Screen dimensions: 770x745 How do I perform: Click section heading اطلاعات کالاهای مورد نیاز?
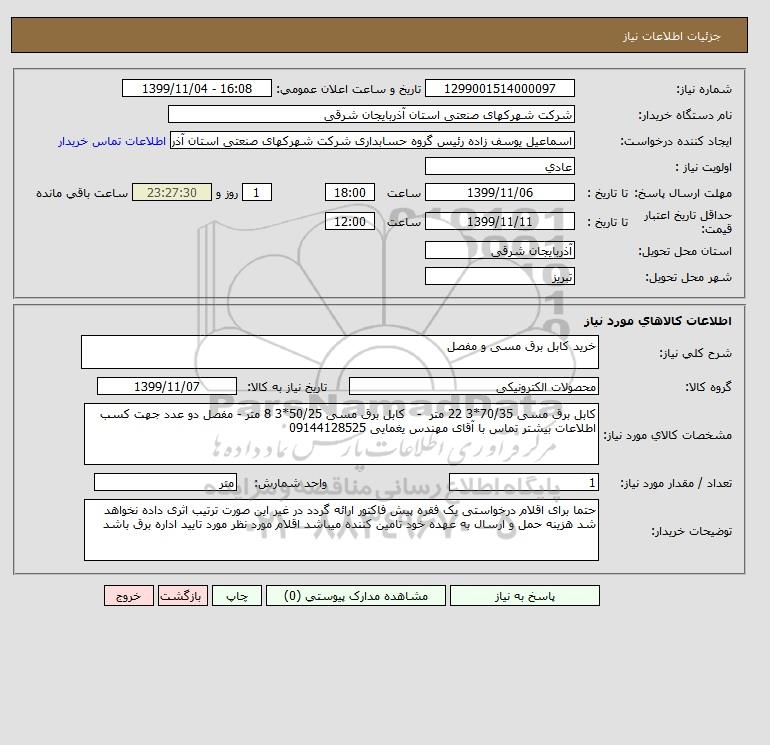tap(658, 321)
